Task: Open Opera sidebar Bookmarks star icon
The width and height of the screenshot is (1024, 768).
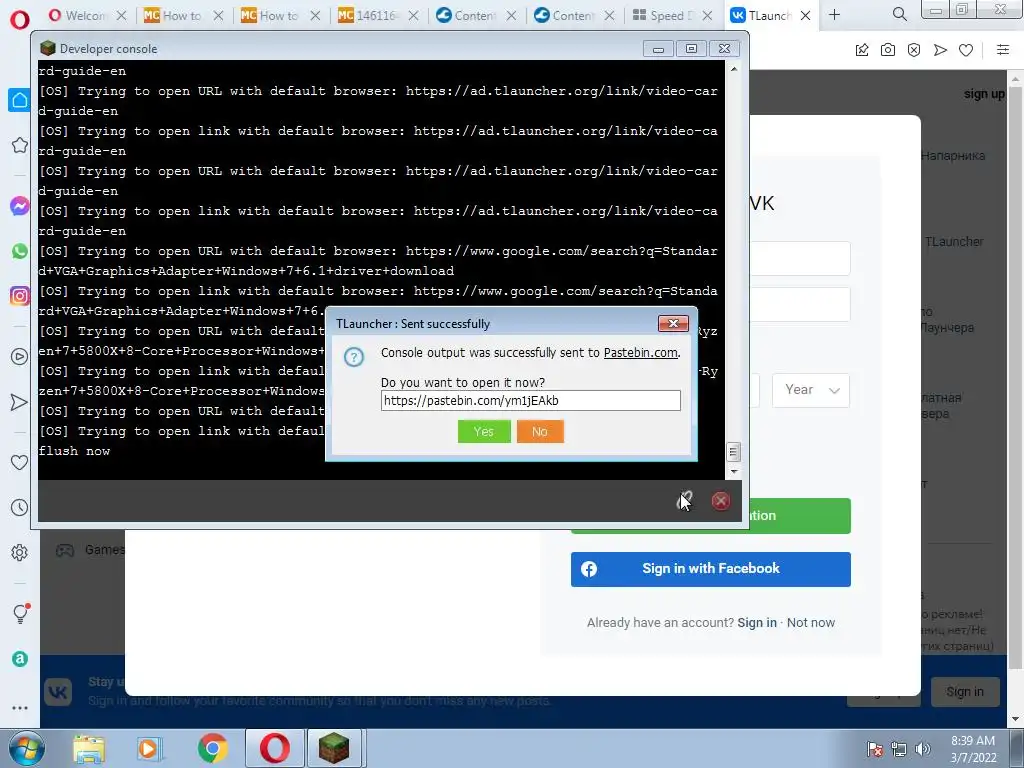Action: [x=20, y=145]
